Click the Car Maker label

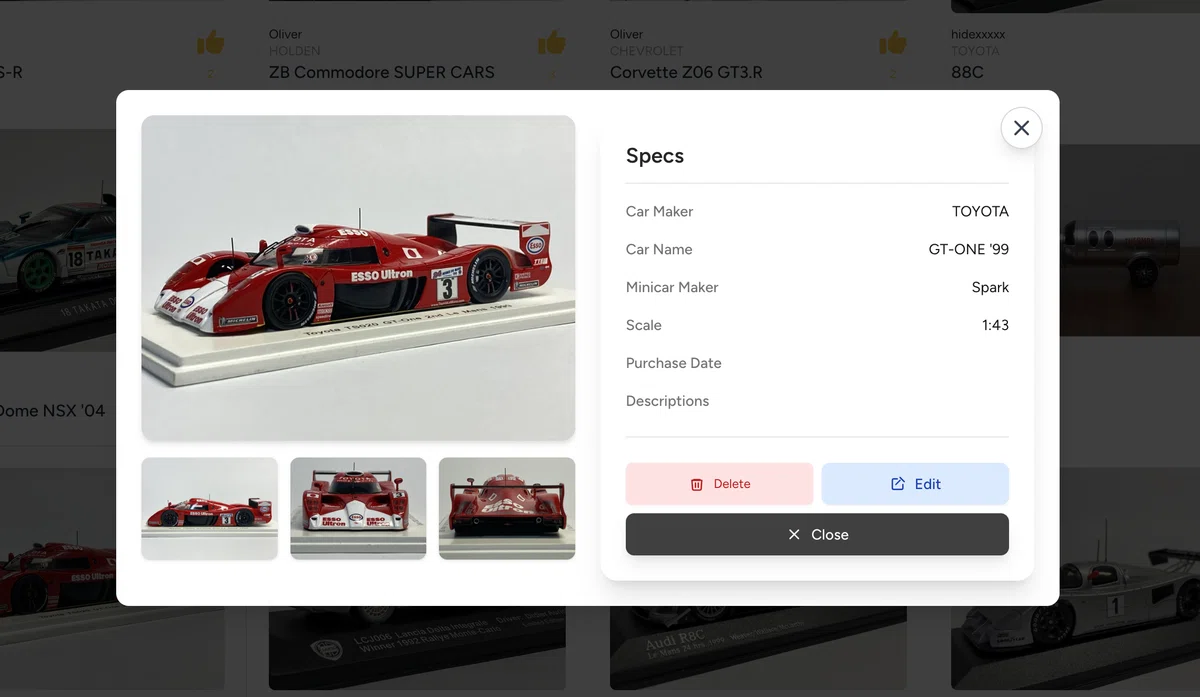pyautogui.click(x=659, y=211)
